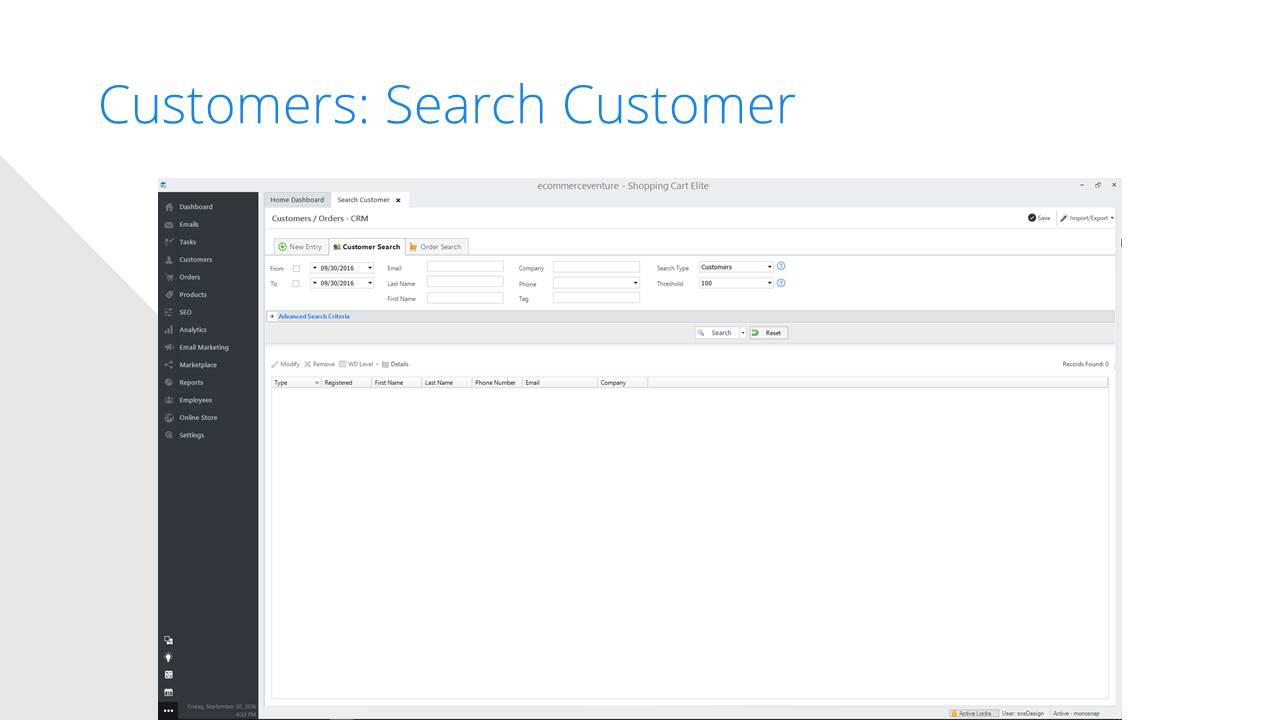Open the Import/Export dropdown menu

[1086, 218]
